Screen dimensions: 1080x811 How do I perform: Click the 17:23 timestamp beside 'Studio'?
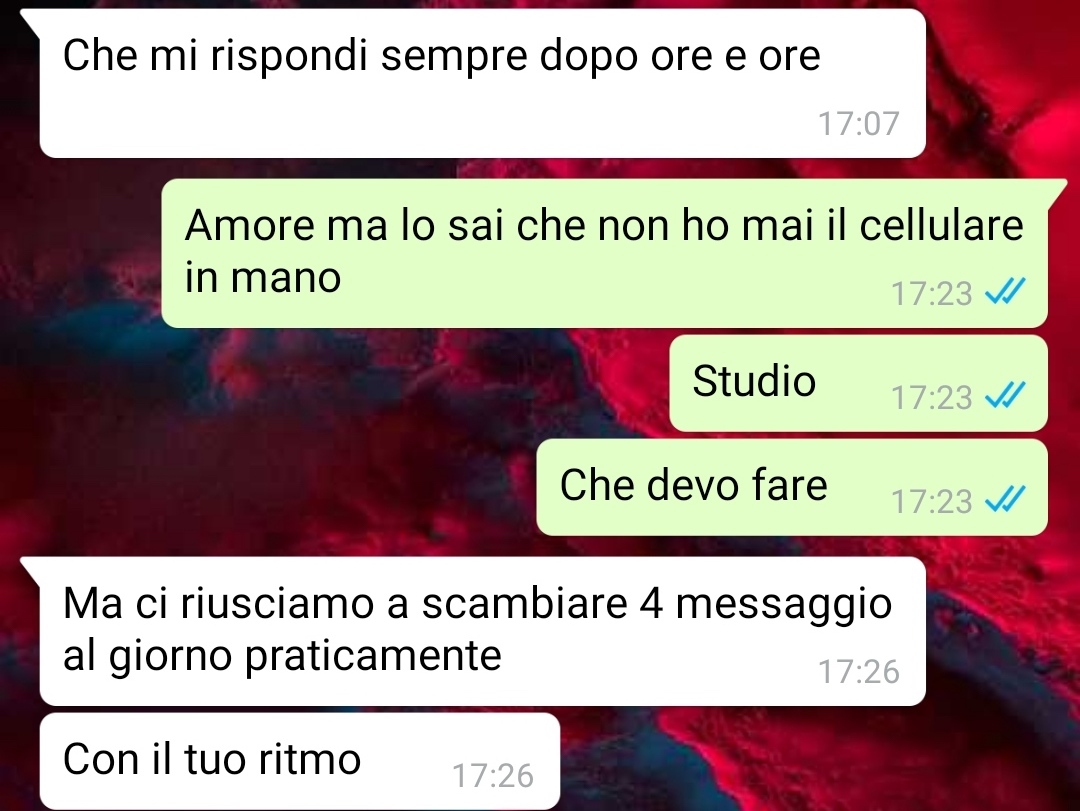pos(931,398)
